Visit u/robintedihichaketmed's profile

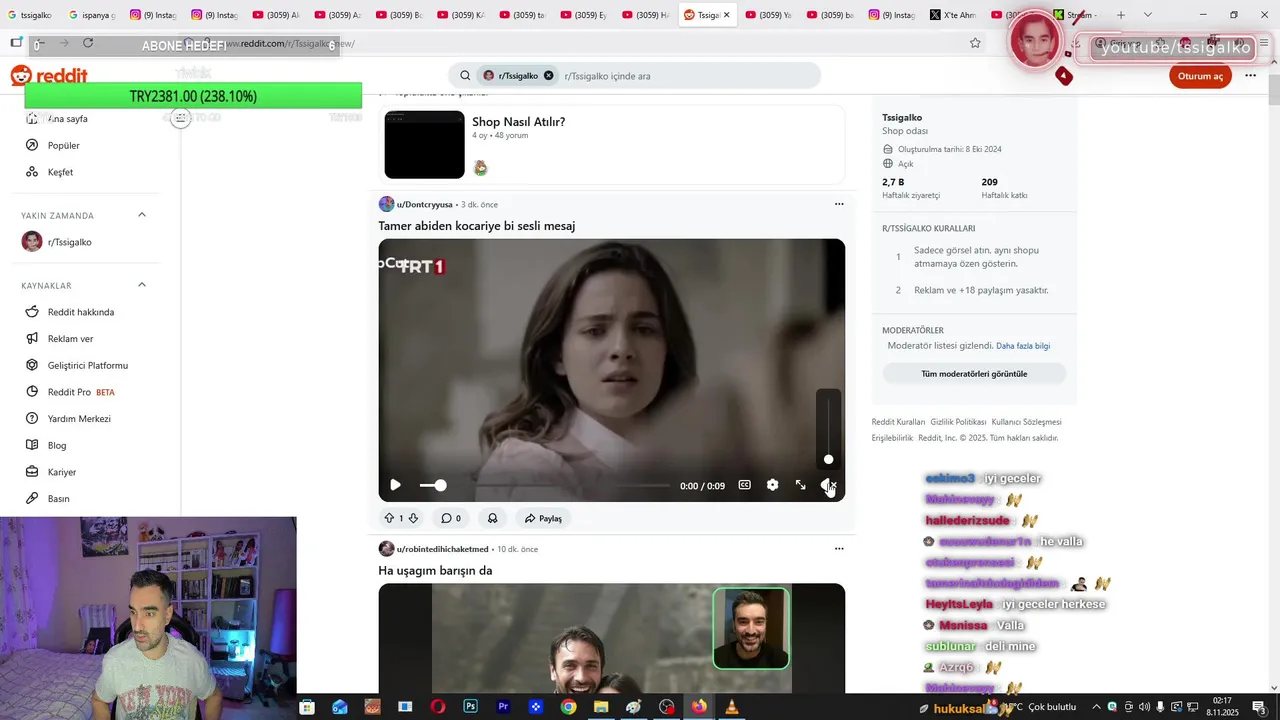[442, 549]
